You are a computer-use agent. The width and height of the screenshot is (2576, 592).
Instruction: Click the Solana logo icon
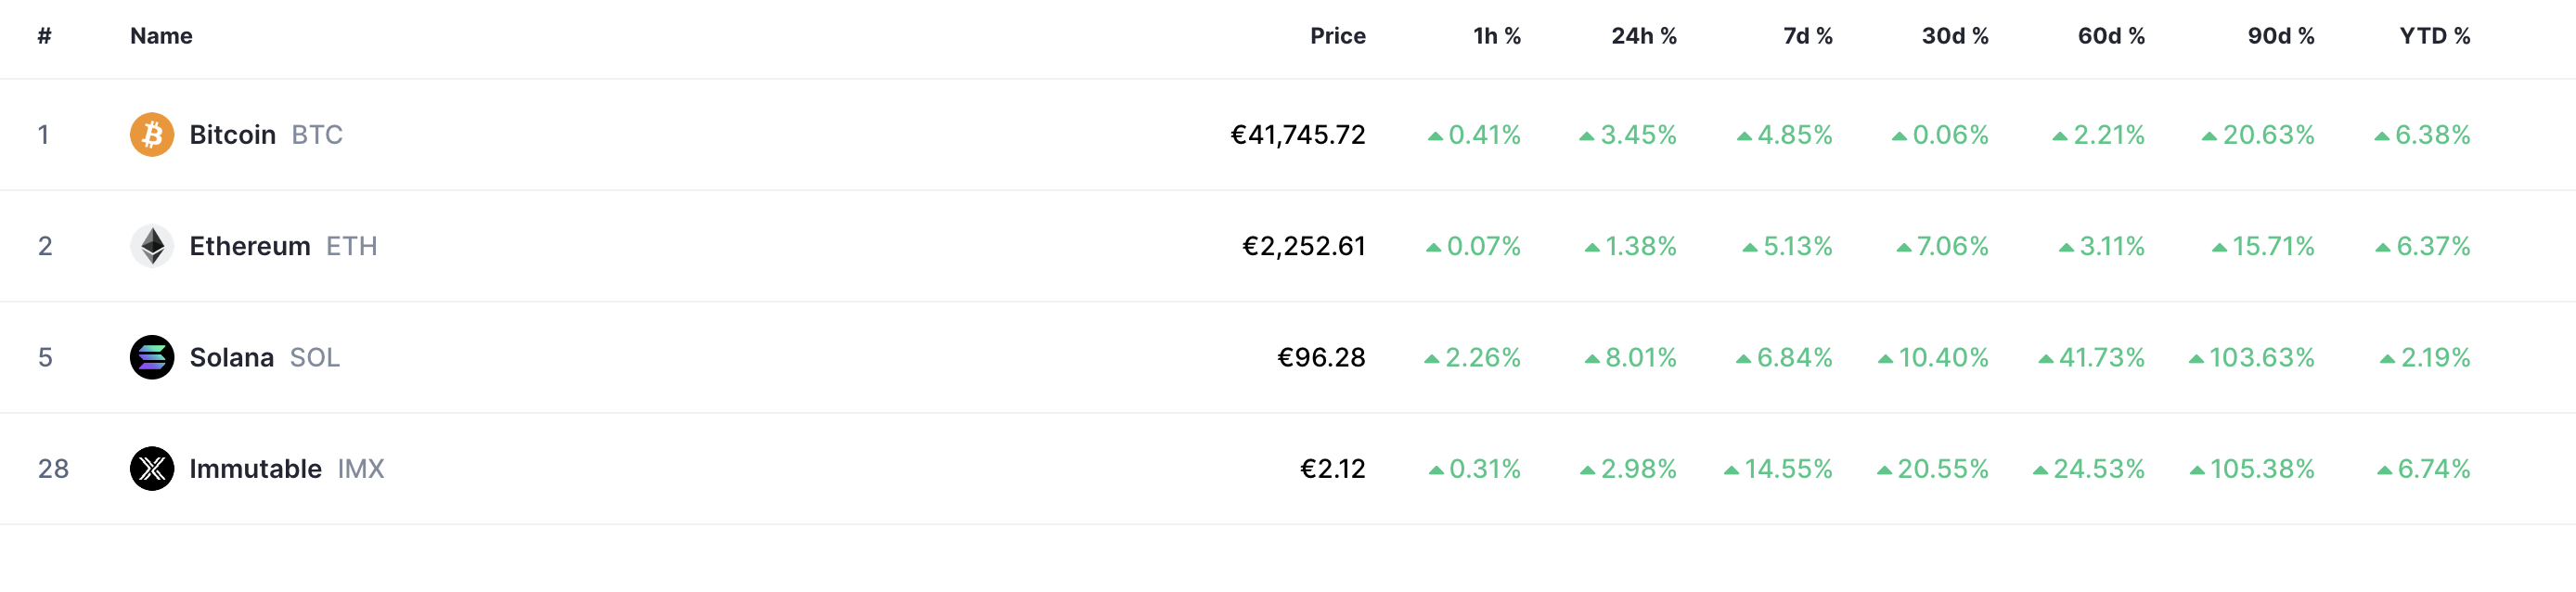(x=152, y=357)
